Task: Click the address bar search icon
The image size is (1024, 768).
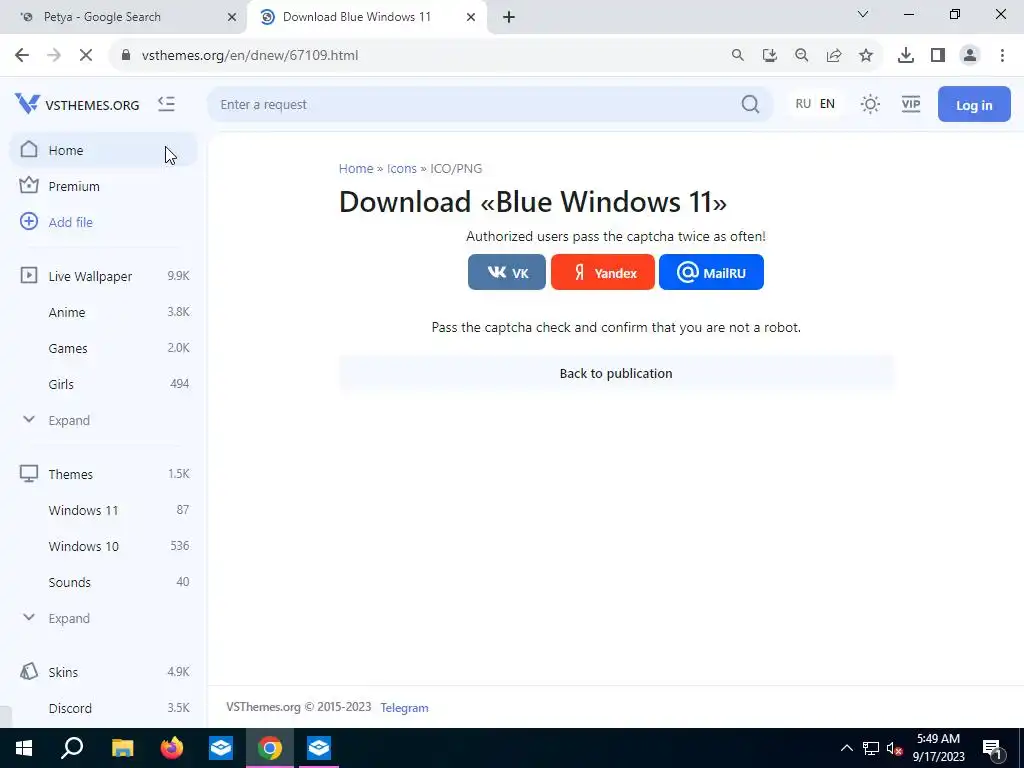Action: pos(737,56)
